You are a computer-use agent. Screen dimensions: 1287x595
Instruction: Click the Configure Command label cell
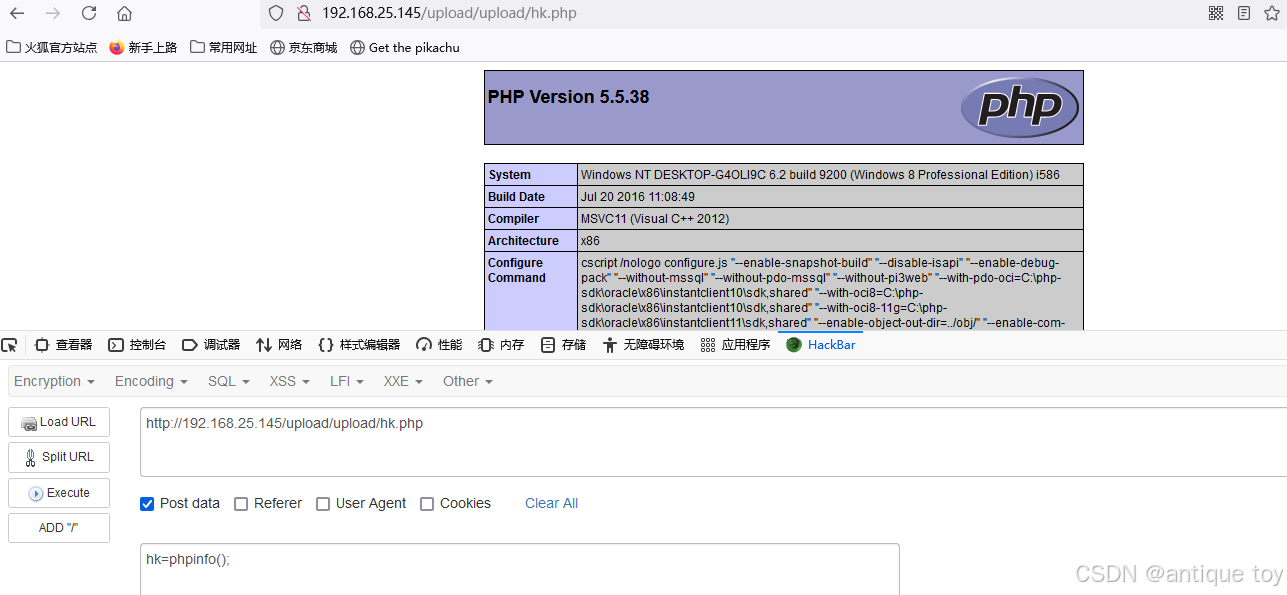click(x=531, y=292)
